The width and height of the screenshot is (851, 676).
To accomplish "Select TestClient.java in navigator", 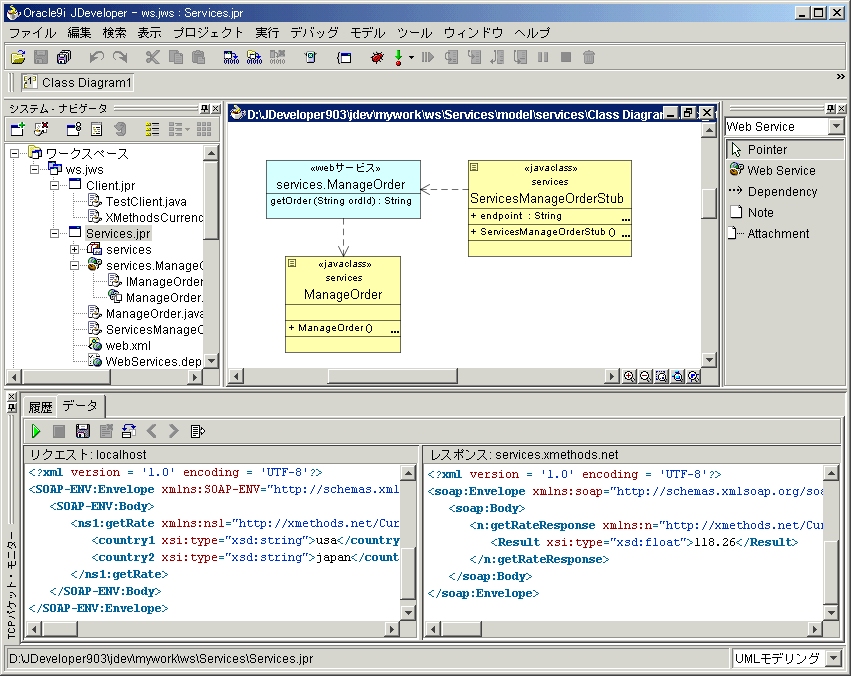I will click(145, 201).
